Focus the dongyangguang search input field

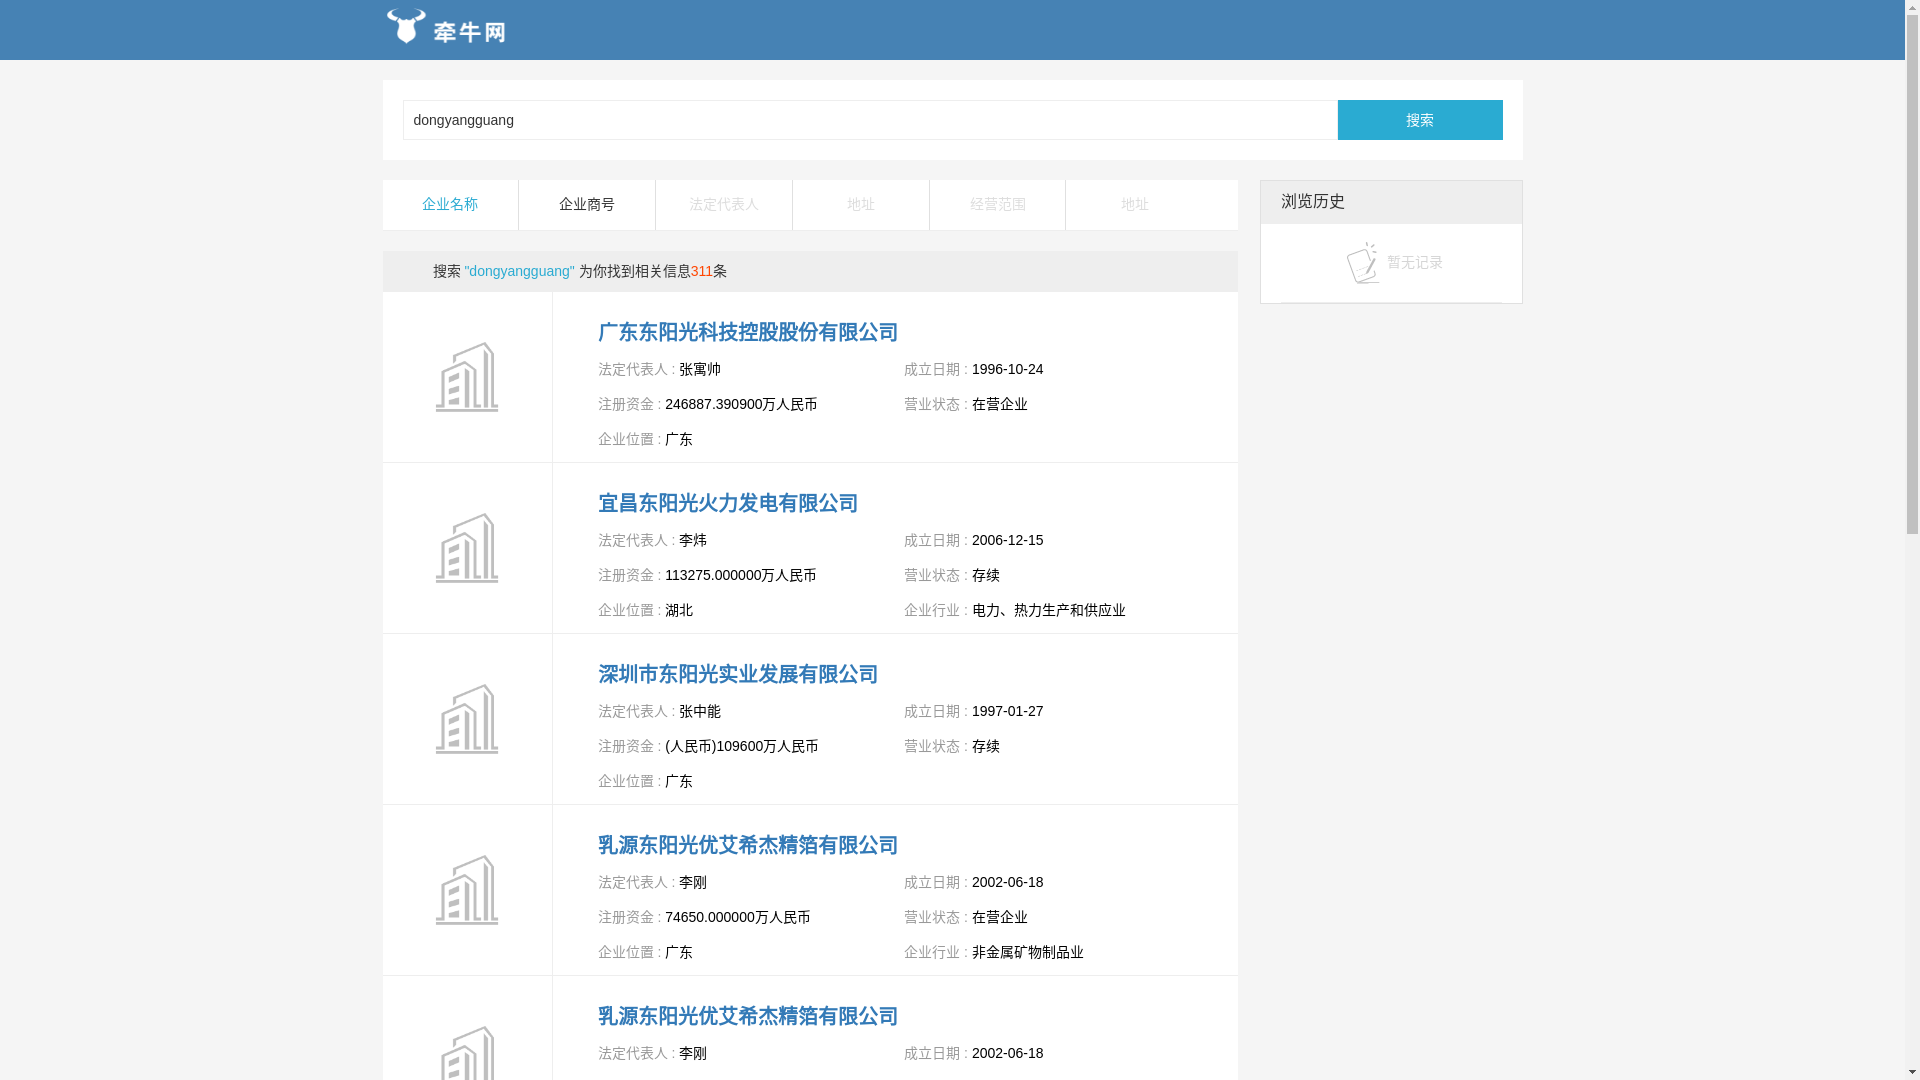(x=870, y=120)
